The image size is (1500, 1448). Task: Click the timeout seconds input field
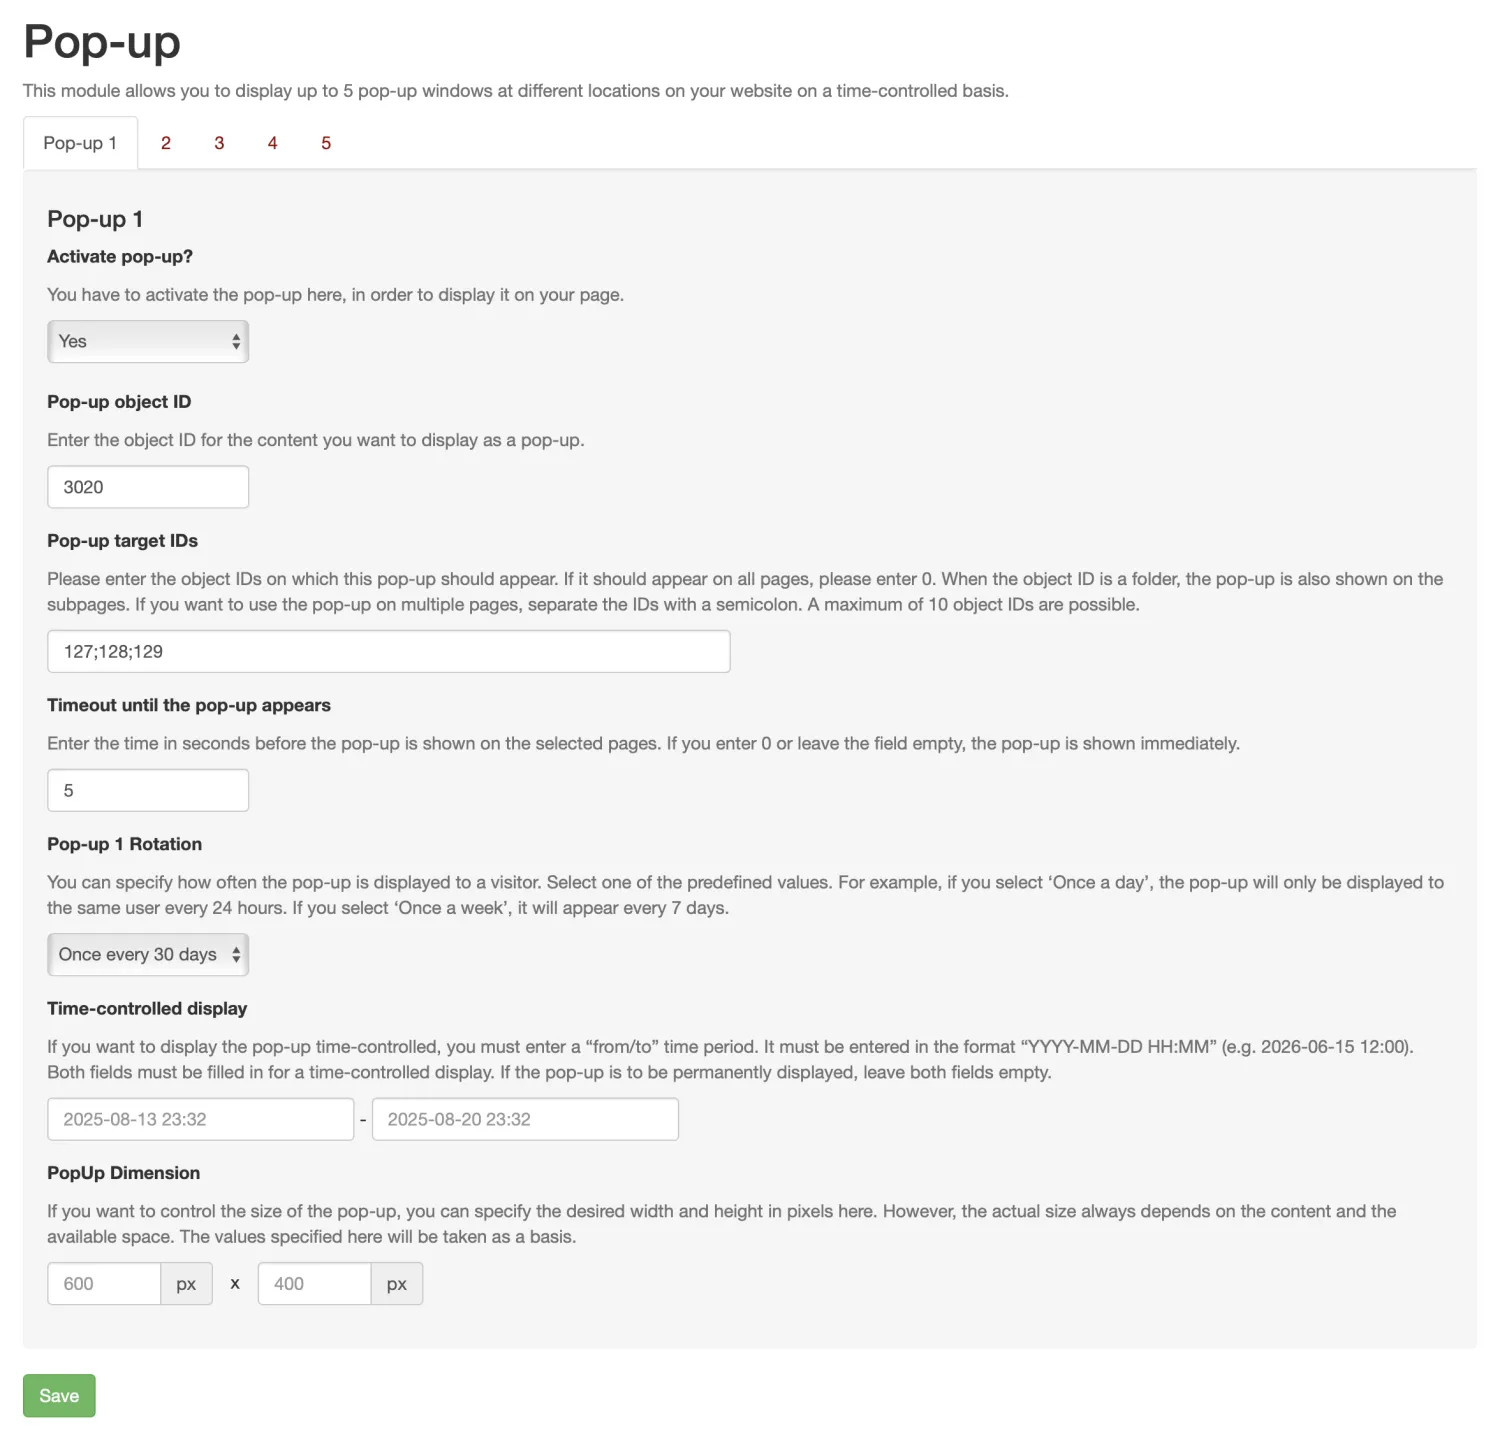pos(148,791)
